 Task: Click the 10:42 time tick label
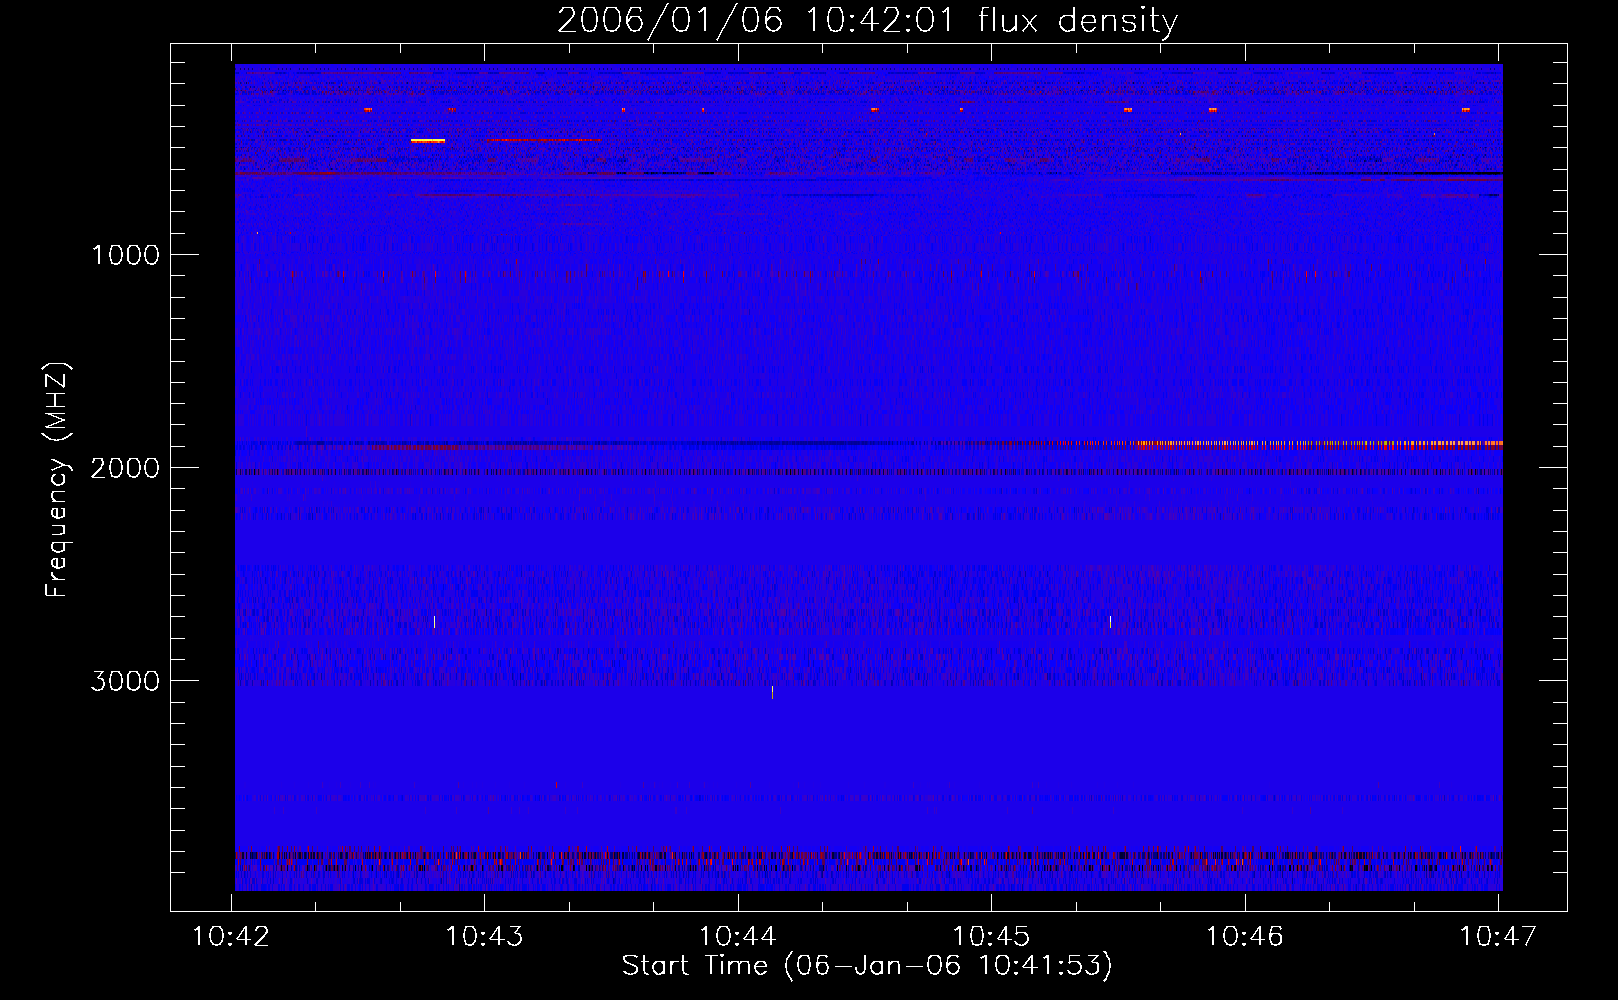coord(231,937)
